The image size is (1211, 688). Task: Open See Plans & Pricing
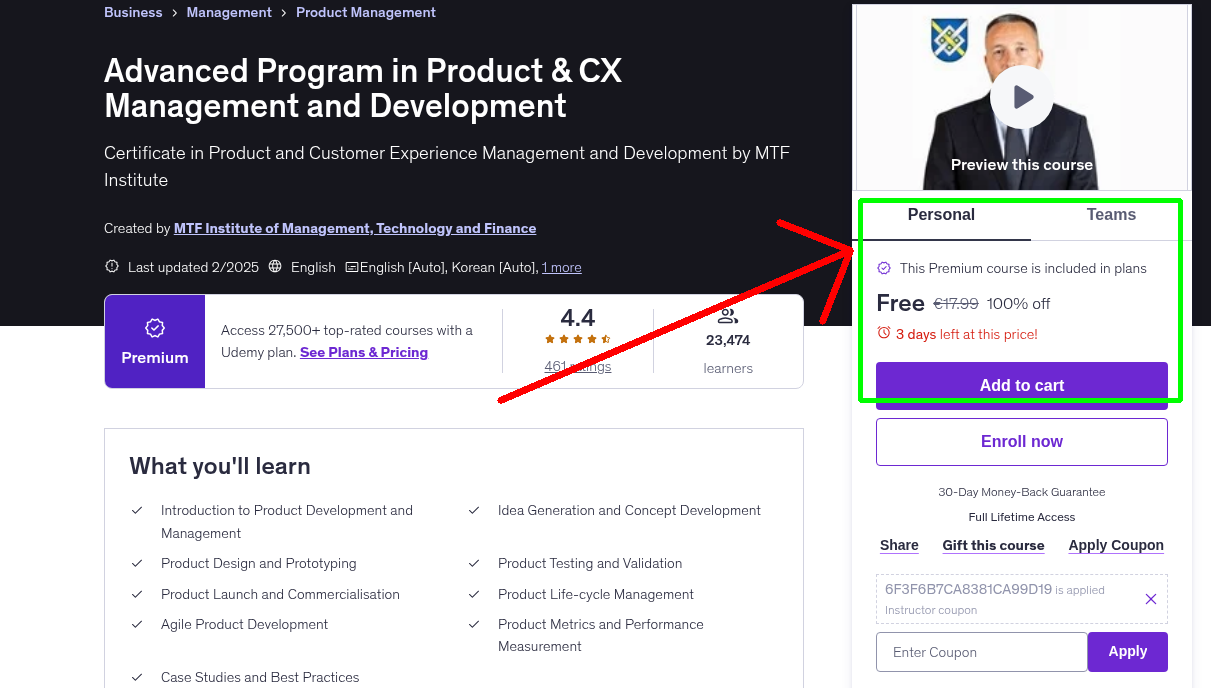click(x=363, y=352)
